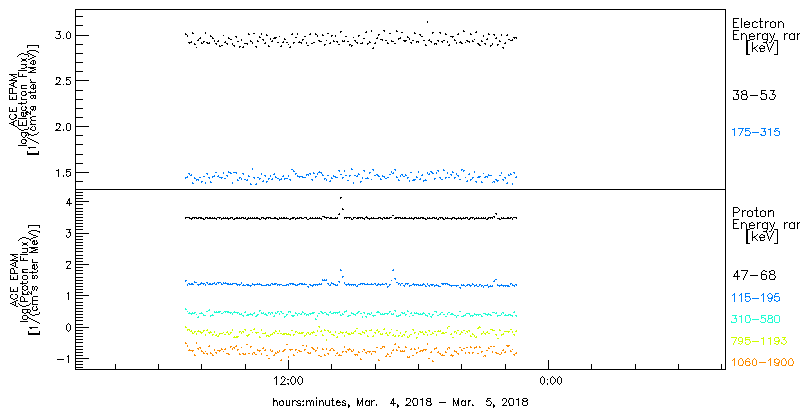The height and width of the screenshot is (410, 800).
Task: Click the spike peak in the black proton trace
Action: [340, 198]
